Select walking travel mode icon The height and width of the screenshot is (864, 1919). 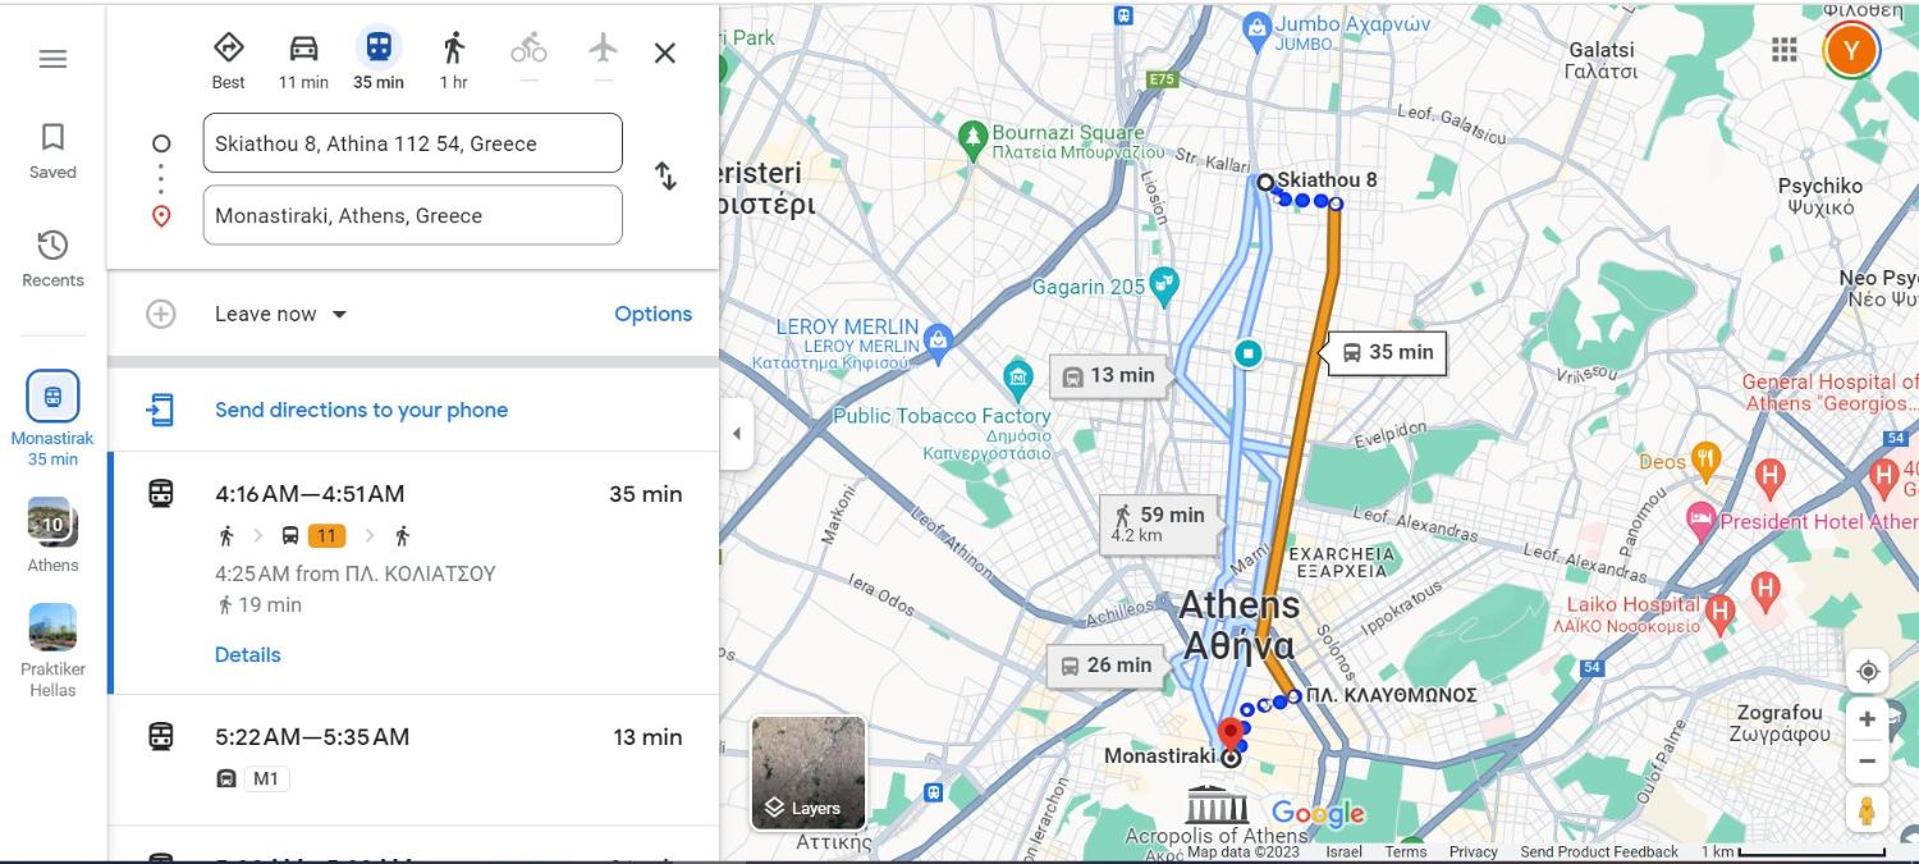click(x=453, y=47)
